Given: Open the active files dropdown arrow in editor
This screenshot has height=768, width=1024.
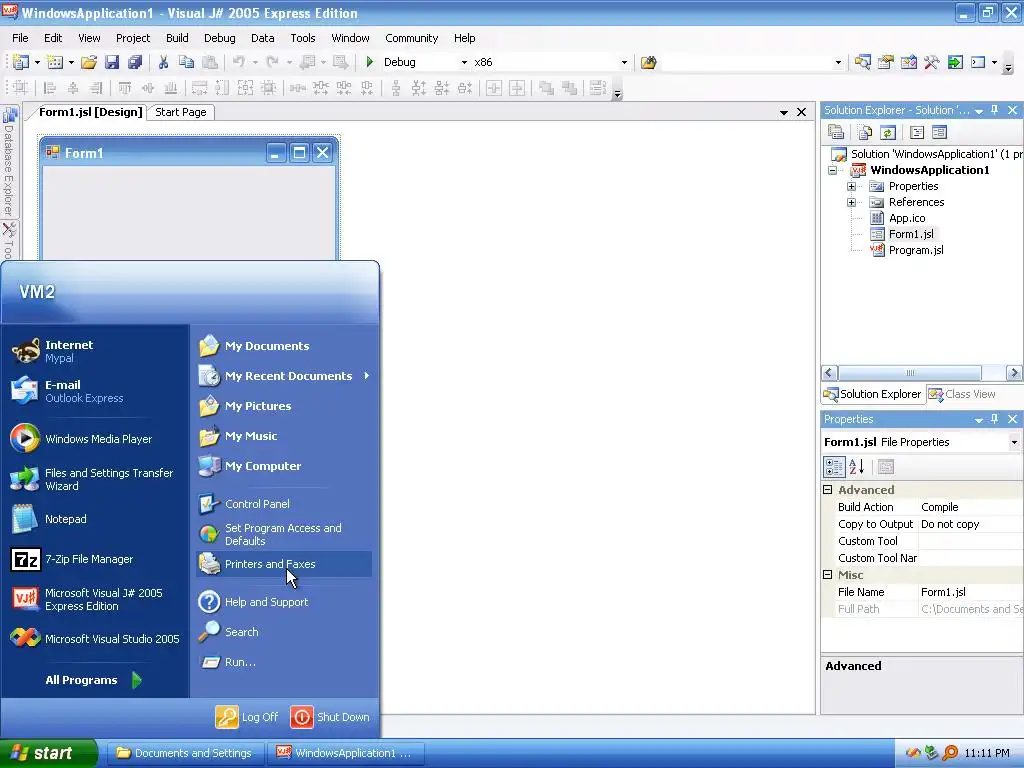Looking at the screenshot, I should coord(784,112).
